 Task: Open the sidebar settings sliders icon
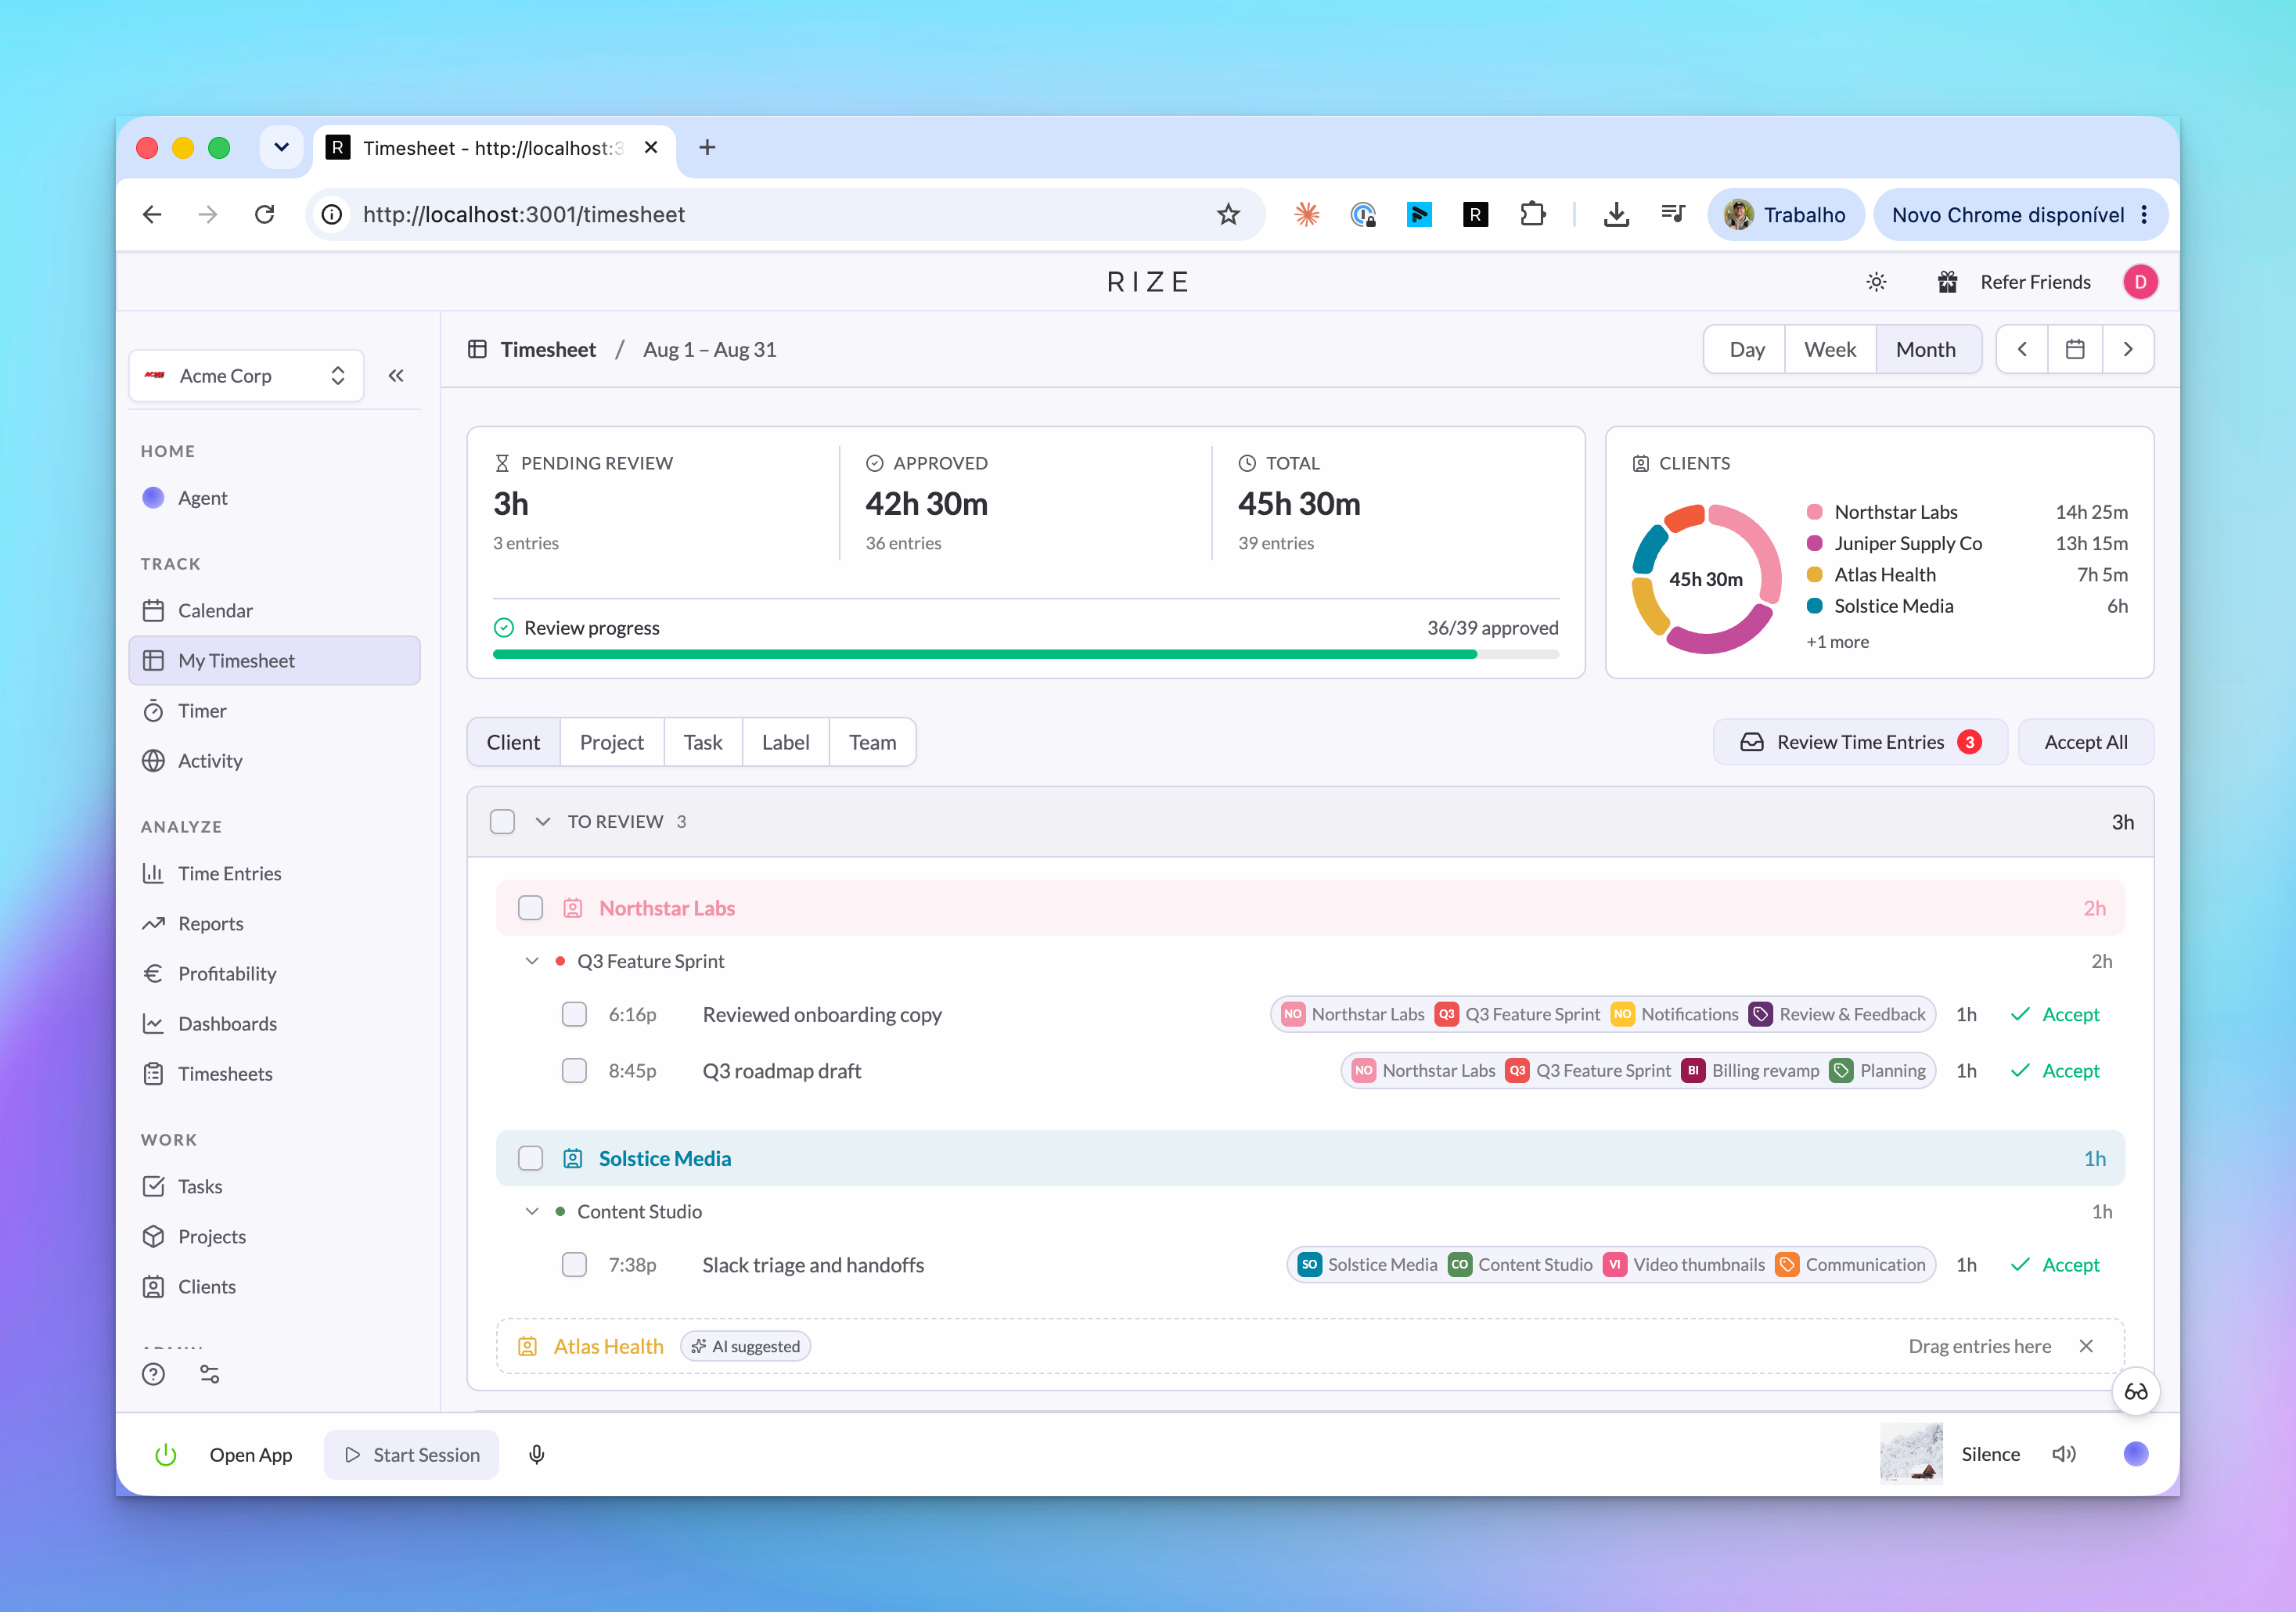(209, 1374)
